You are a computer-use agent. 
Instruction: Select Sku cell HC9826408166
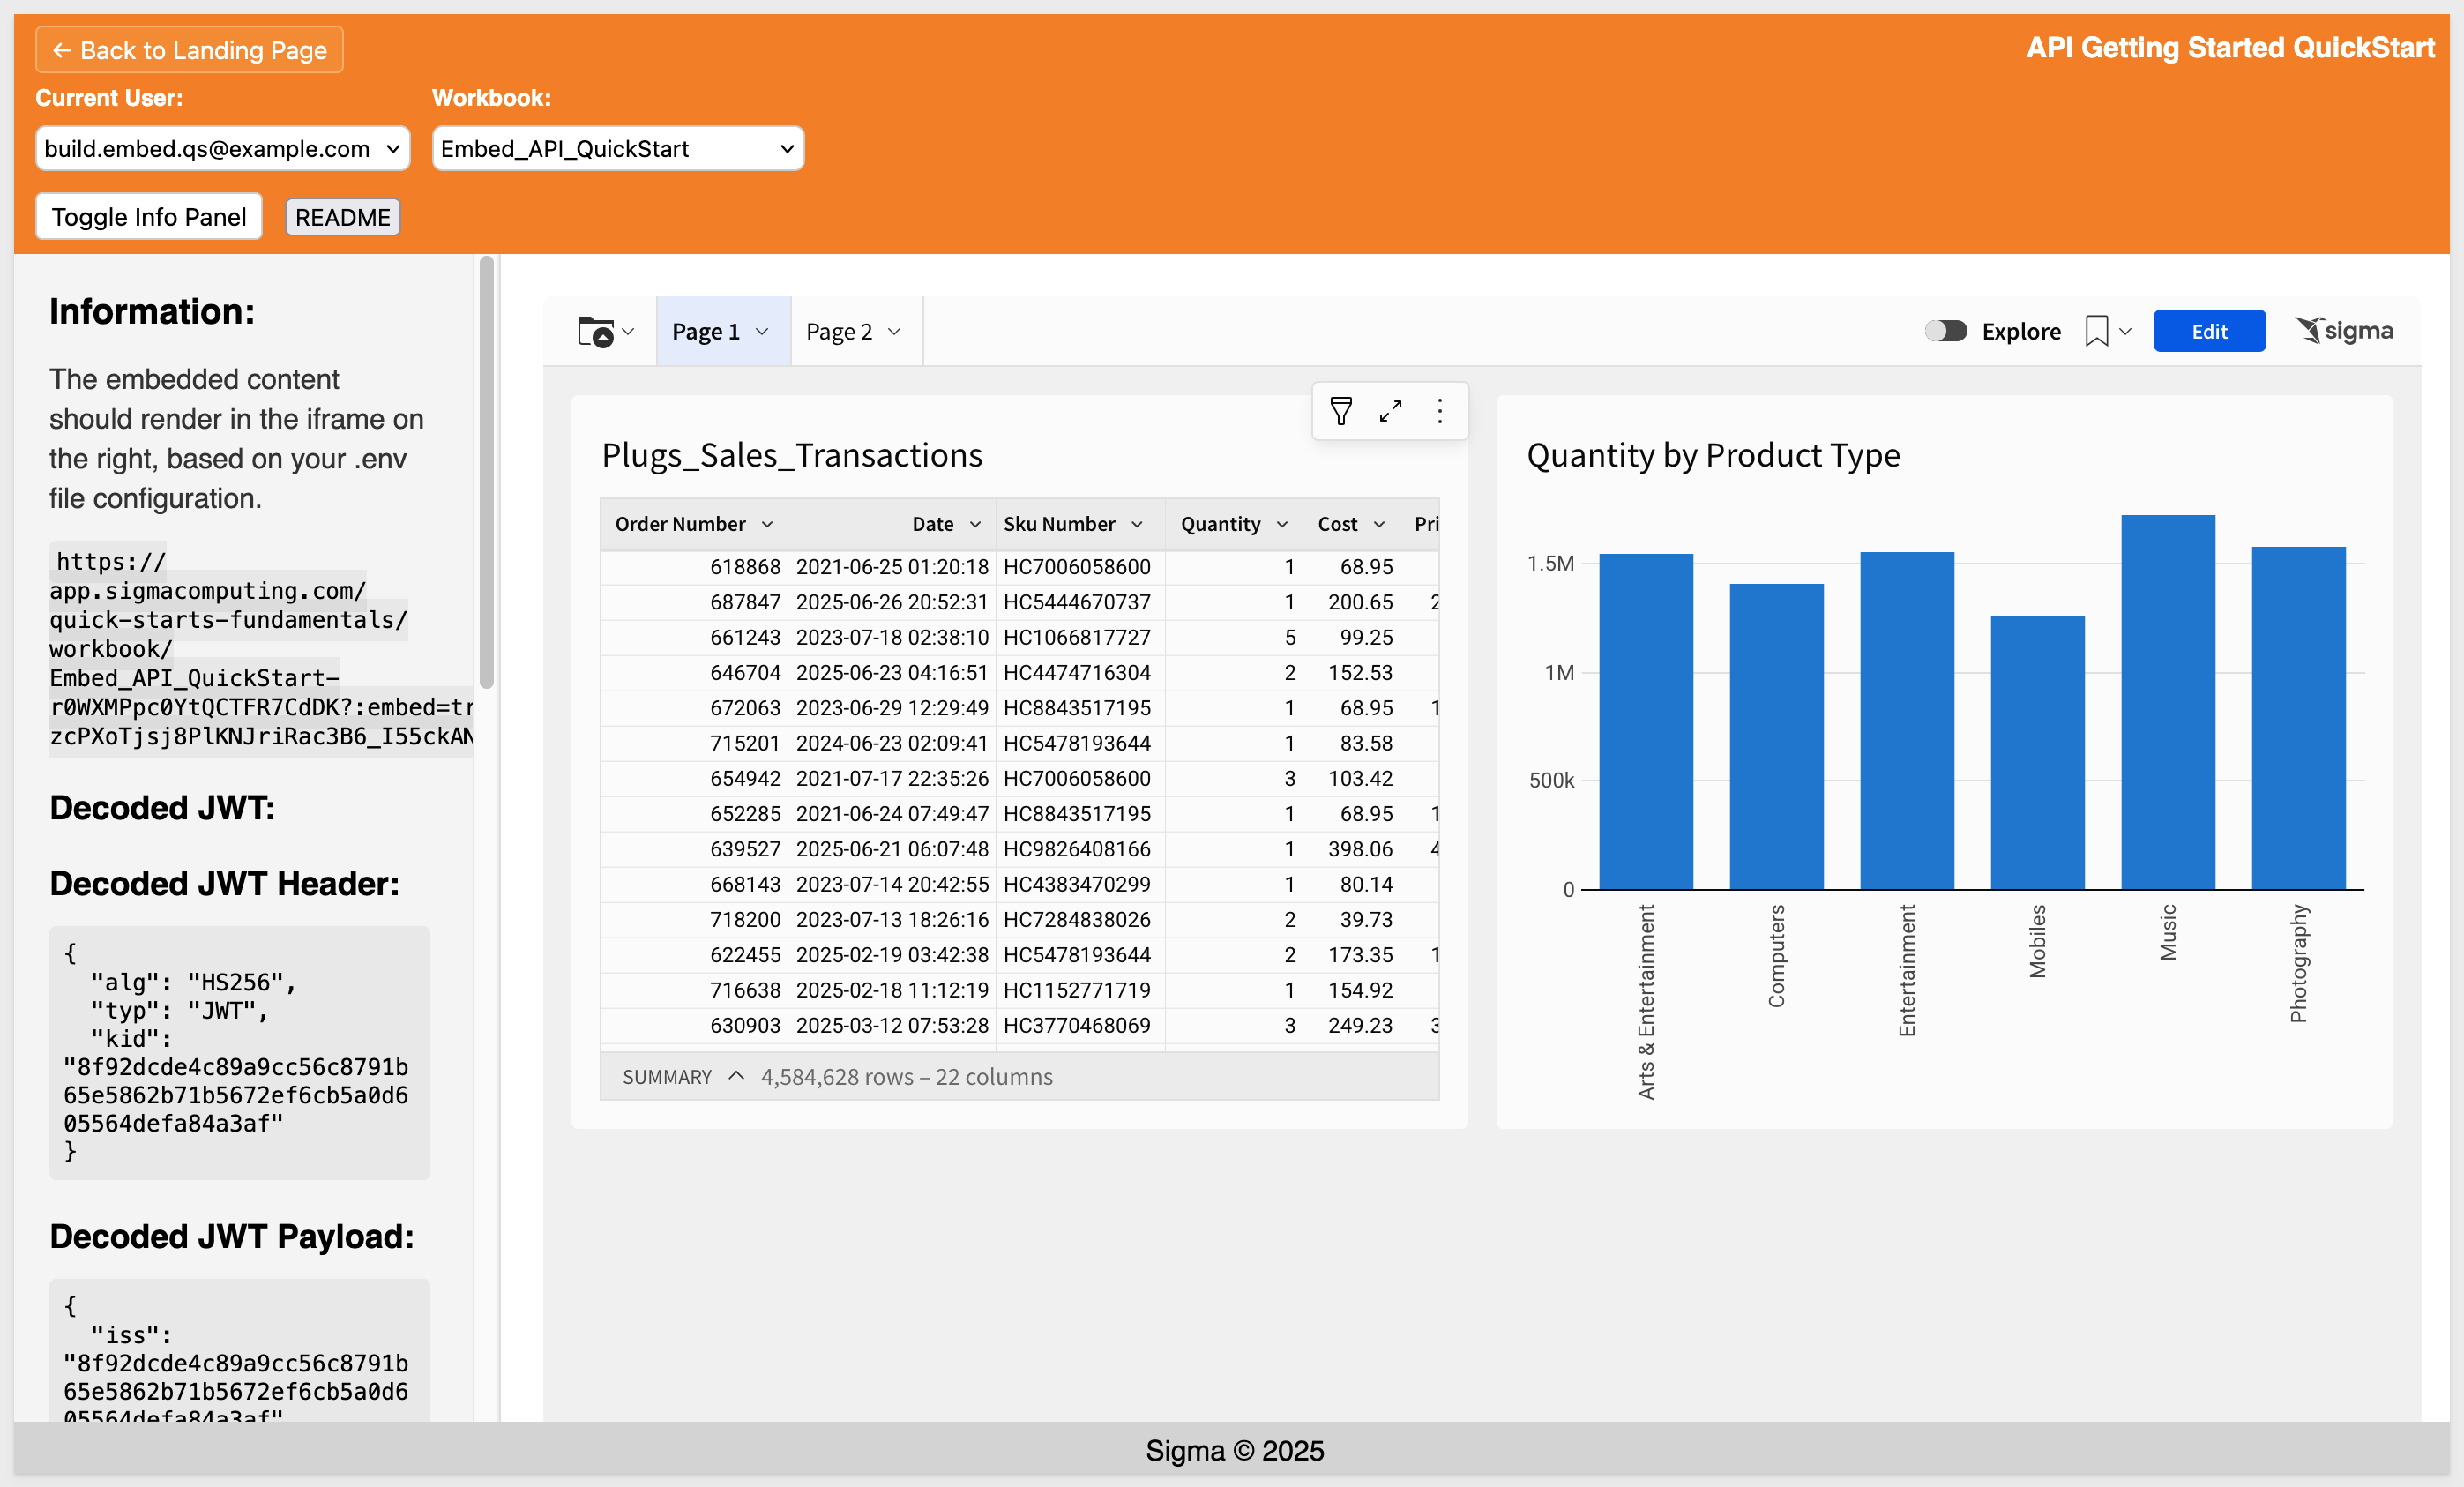tap(1080, 849)
